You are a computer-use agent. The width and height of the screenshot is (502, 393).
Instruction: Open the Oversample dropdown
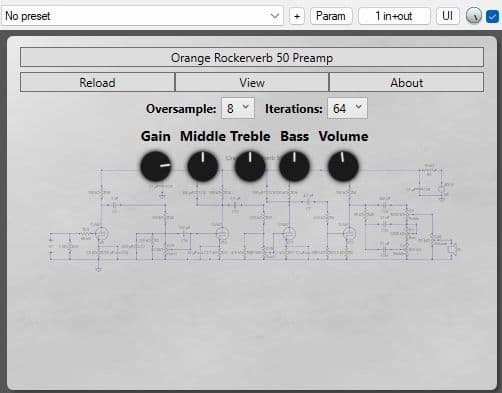click(x=238, y=108)
